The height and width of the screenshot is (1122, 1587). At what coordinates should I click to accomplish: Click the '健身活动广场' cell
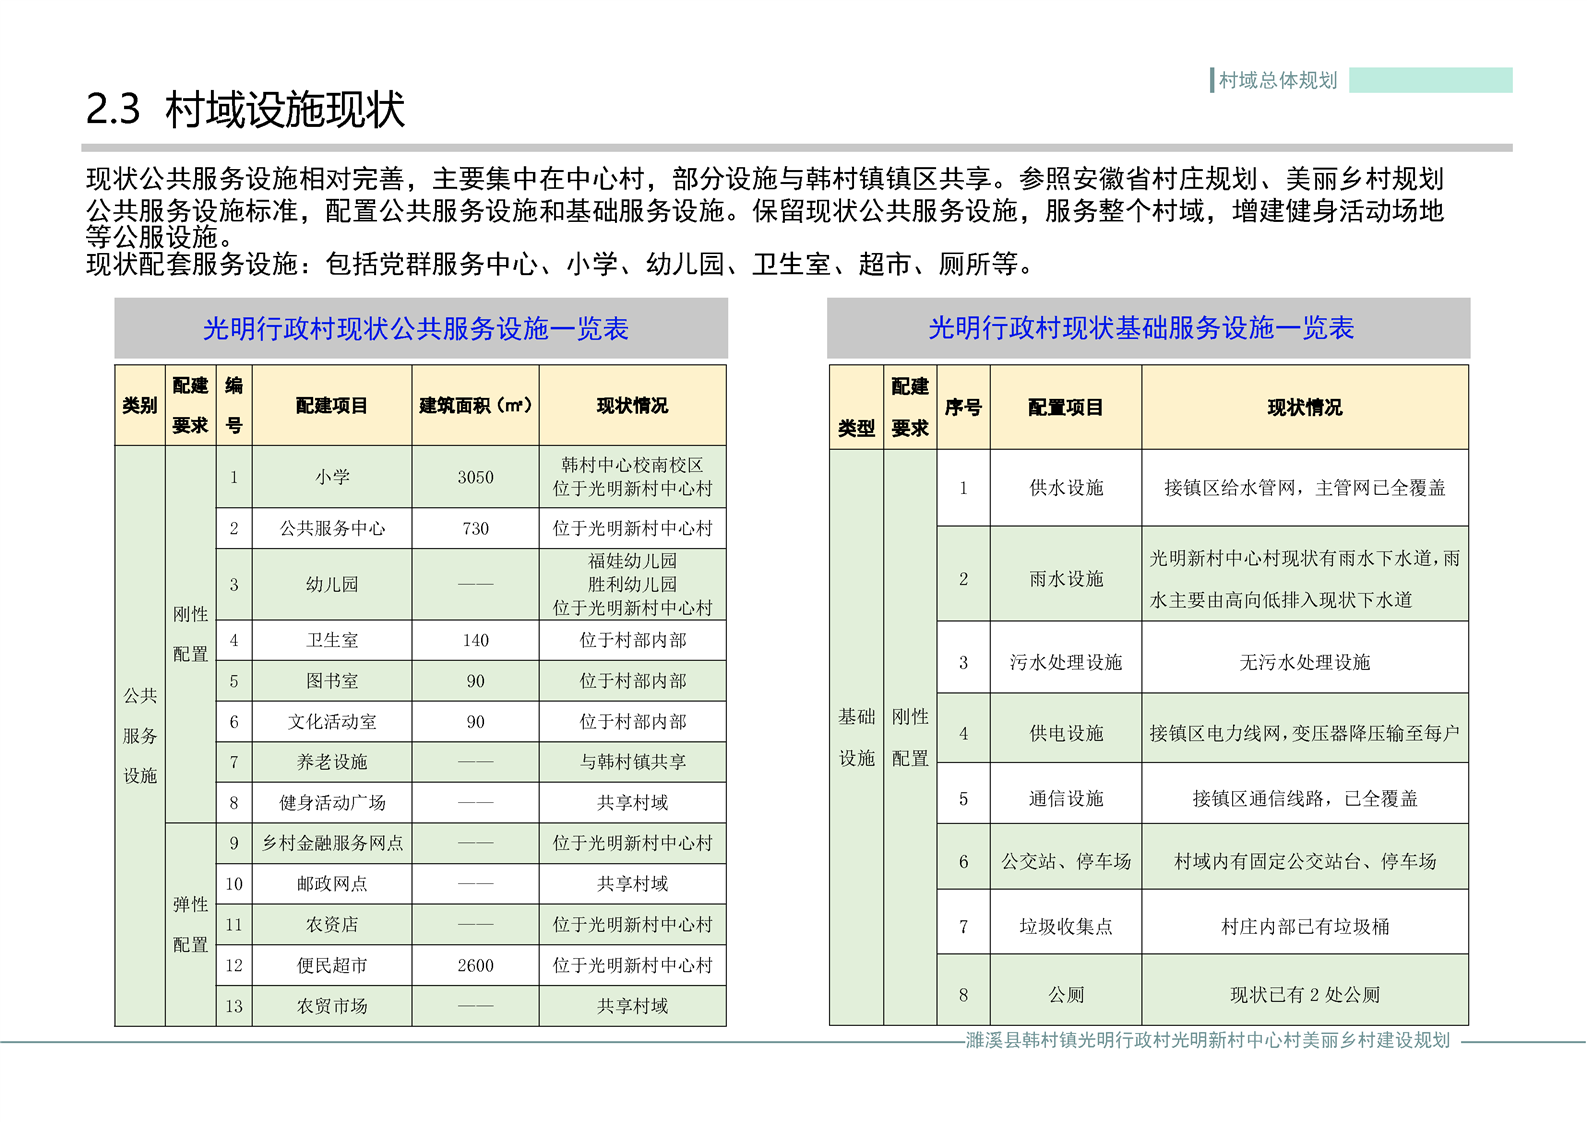point(332,802)
